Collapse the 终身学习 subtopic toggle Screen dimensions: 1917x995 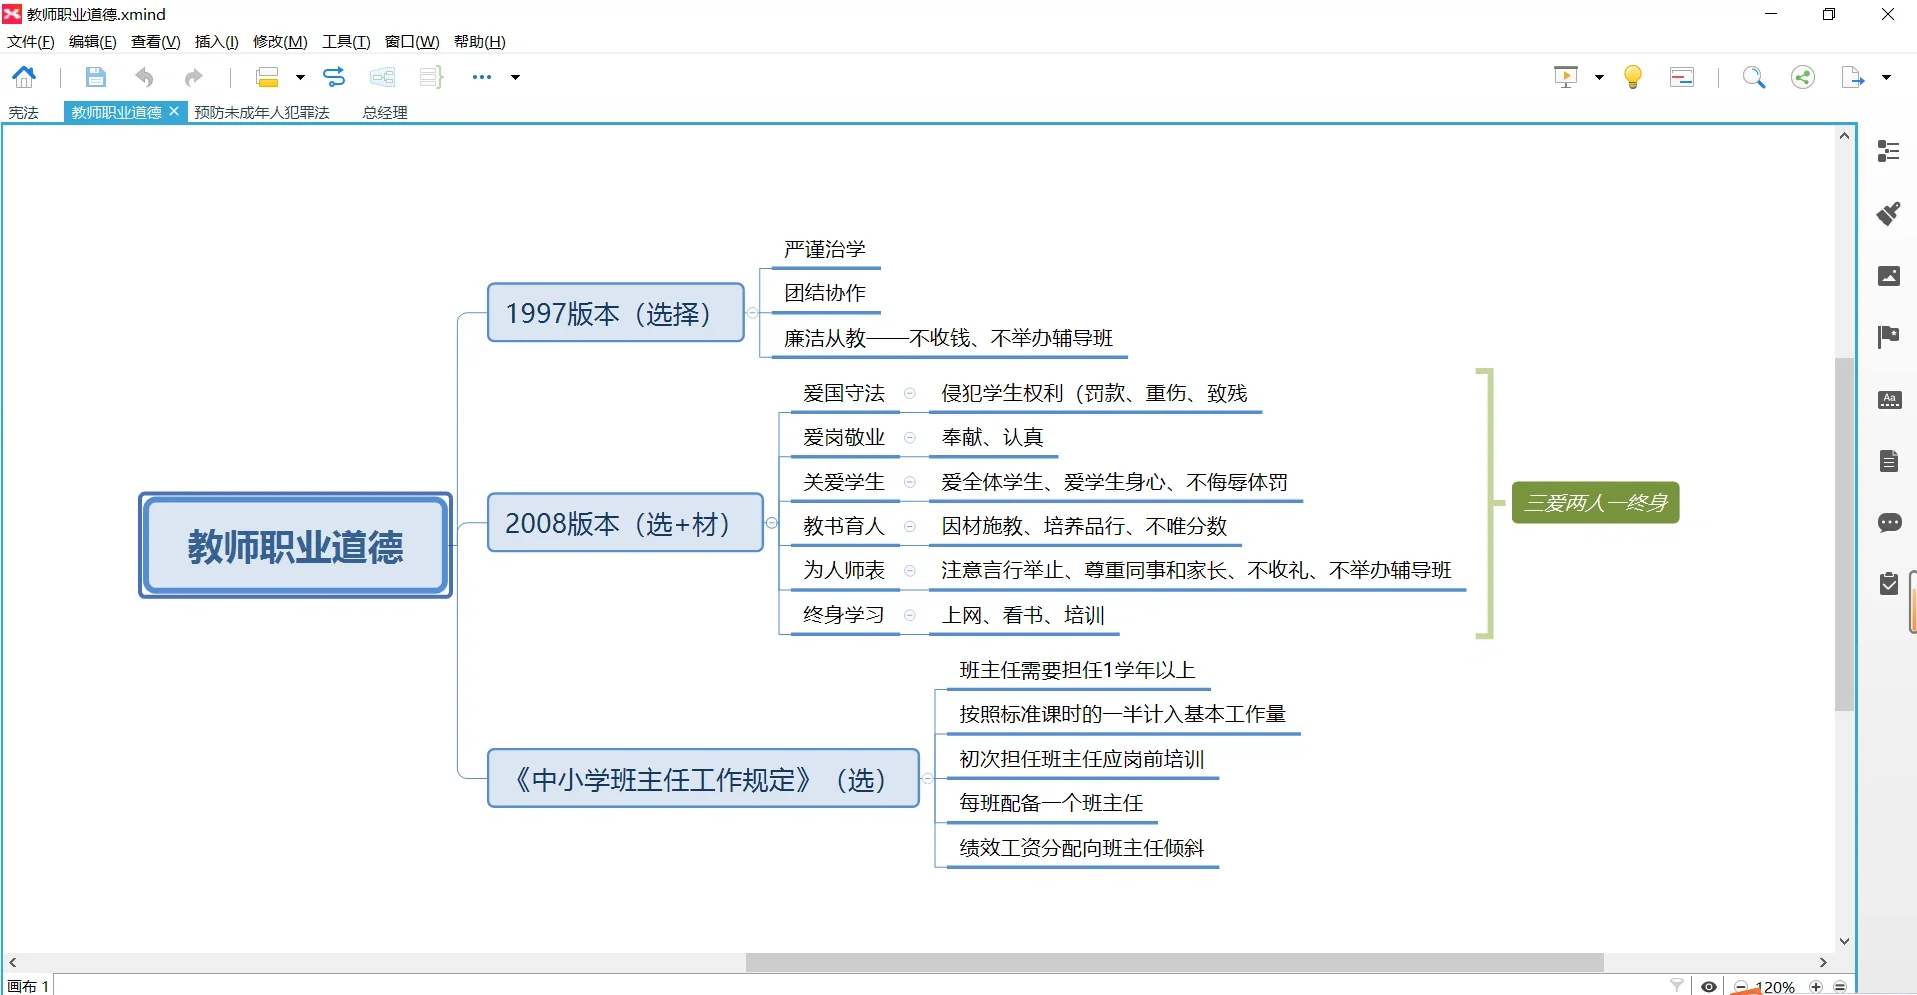click(910, 615)
